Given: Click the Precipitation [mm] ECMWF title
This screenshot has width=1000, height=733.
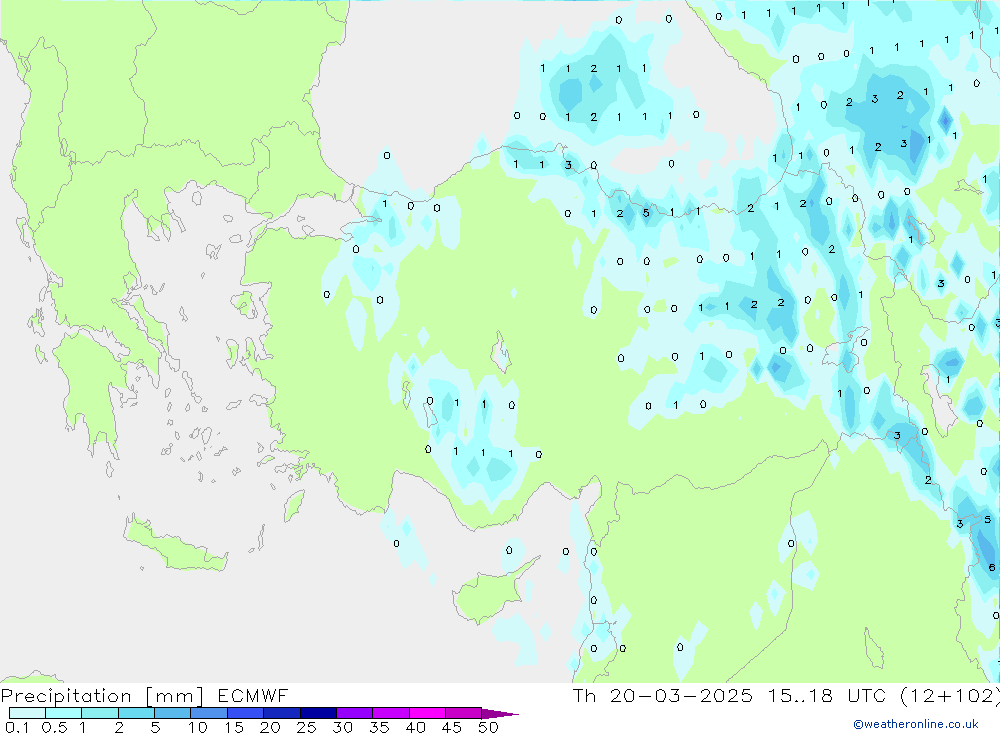Looking at the screenshot, I should (x=145, y=695).
